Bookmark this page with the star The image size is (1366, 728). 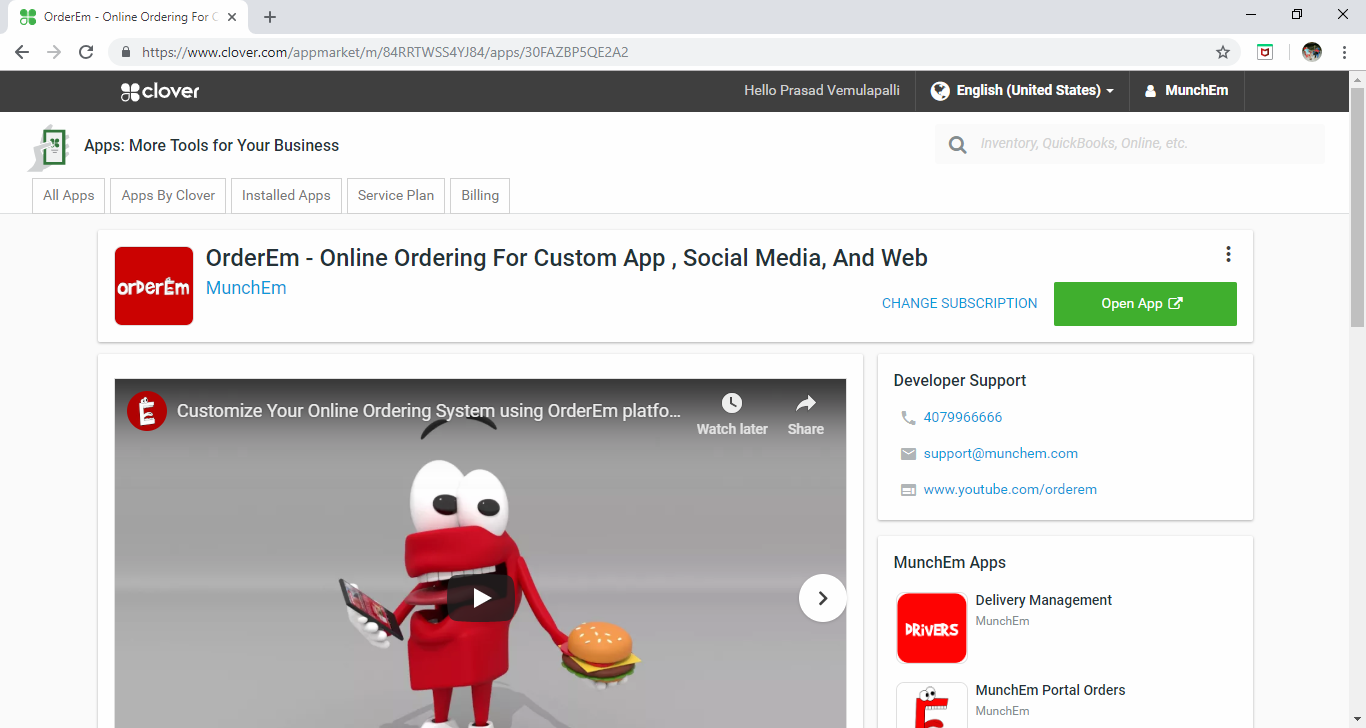pyautogui.click(x=1223, y=52)
